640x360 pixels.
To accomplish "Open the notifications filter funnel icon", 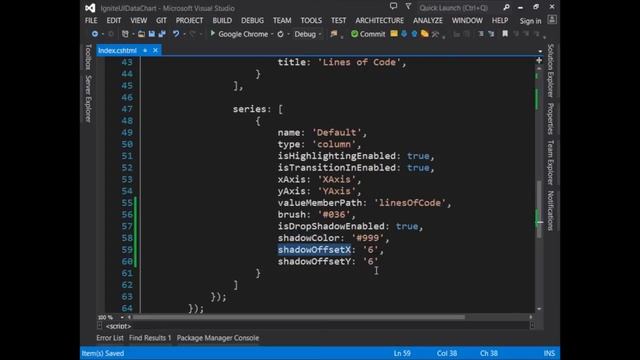I will (408, 6).
